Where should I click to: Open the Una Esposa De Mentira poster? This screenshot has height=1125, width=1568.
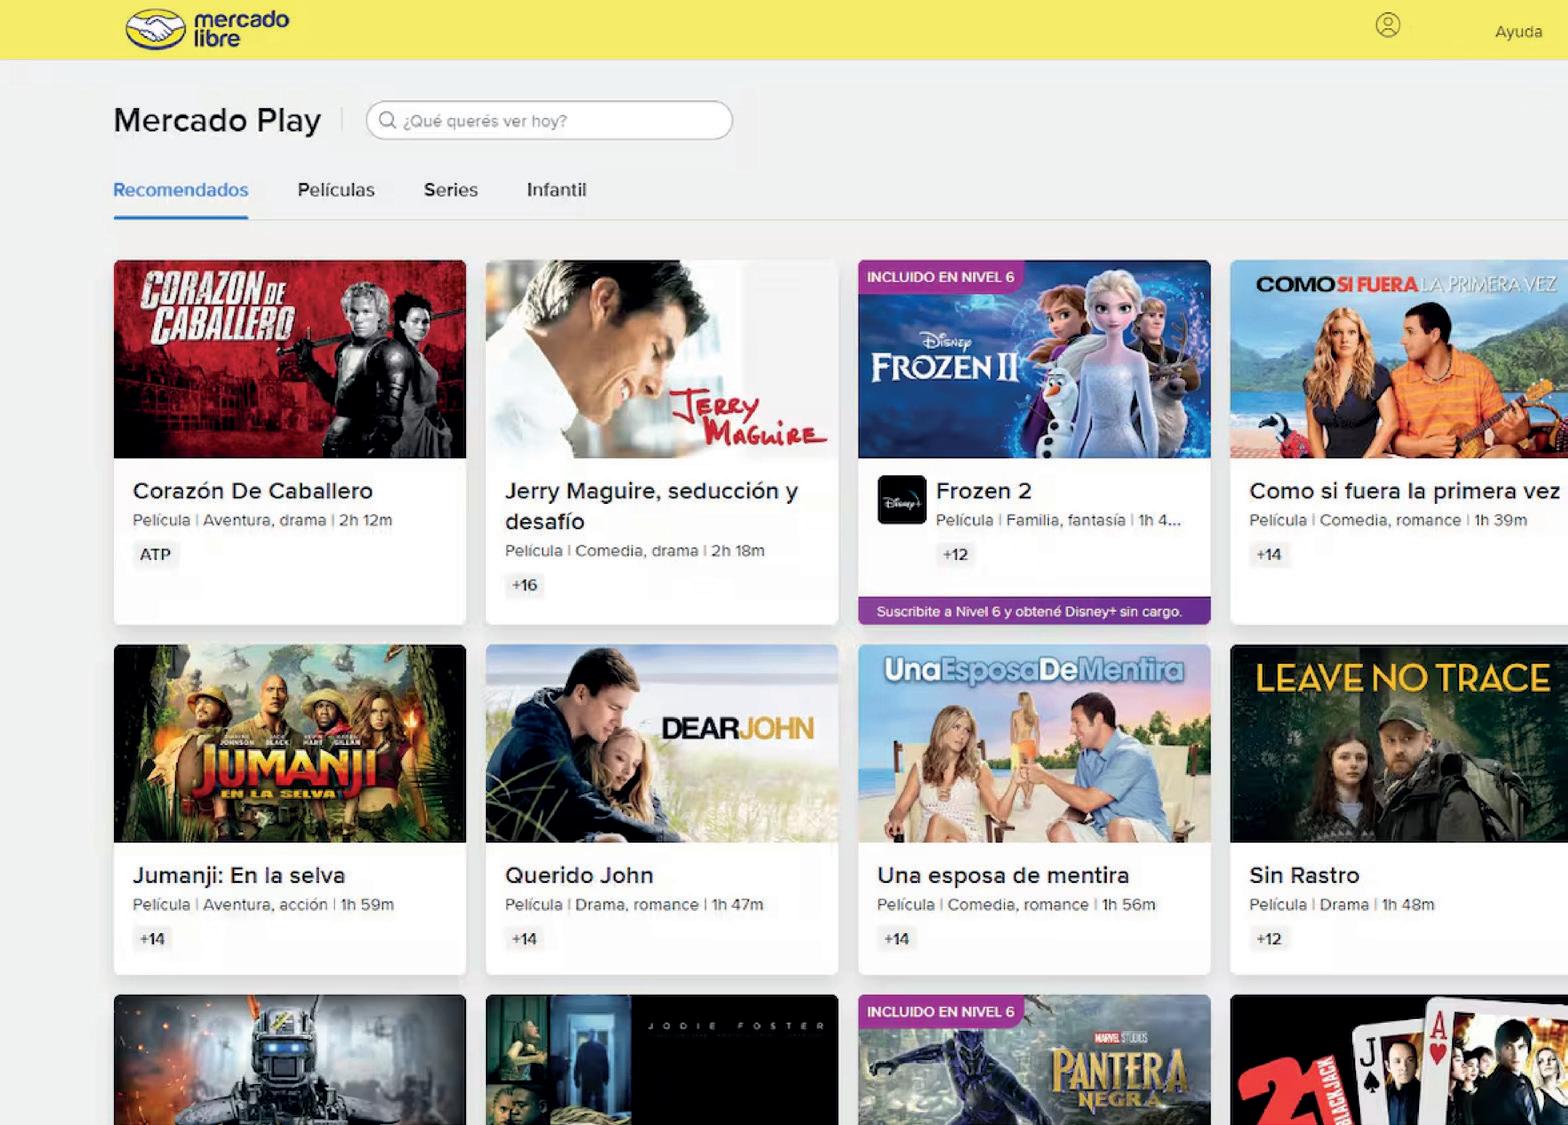coord(1034,743)
